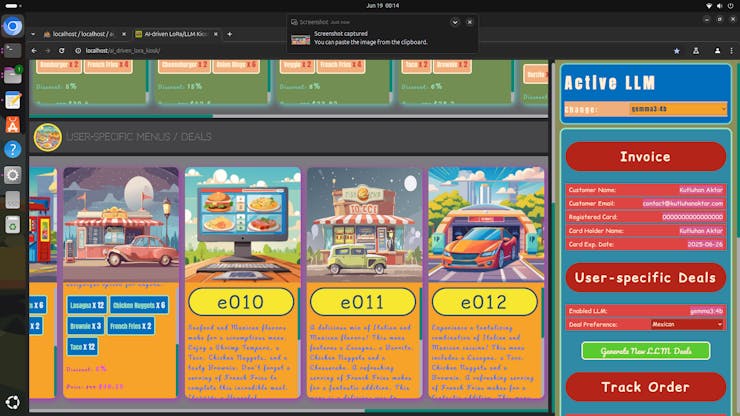This screenshot has width=740, height=416.
Task: Click the top deals horizontal scrollbar
Action: [121, 116]
